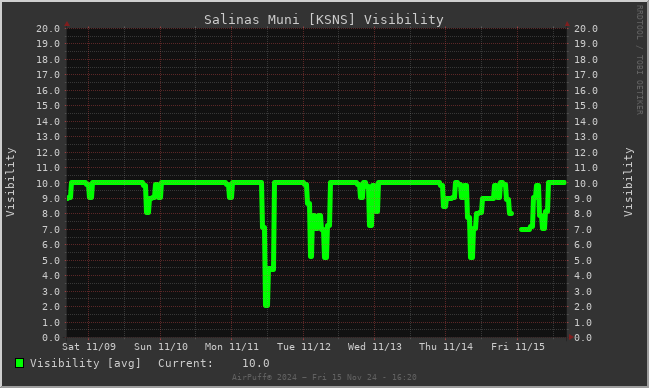649x388 pixels.
Task: Click the green Visibility legend swatch
Action: 19,363
